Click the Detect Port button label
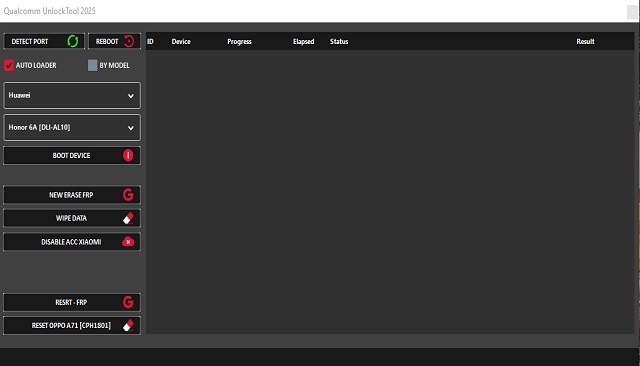Image resolution: width=640 pixels, height=366 pixels. pos(30,42)
